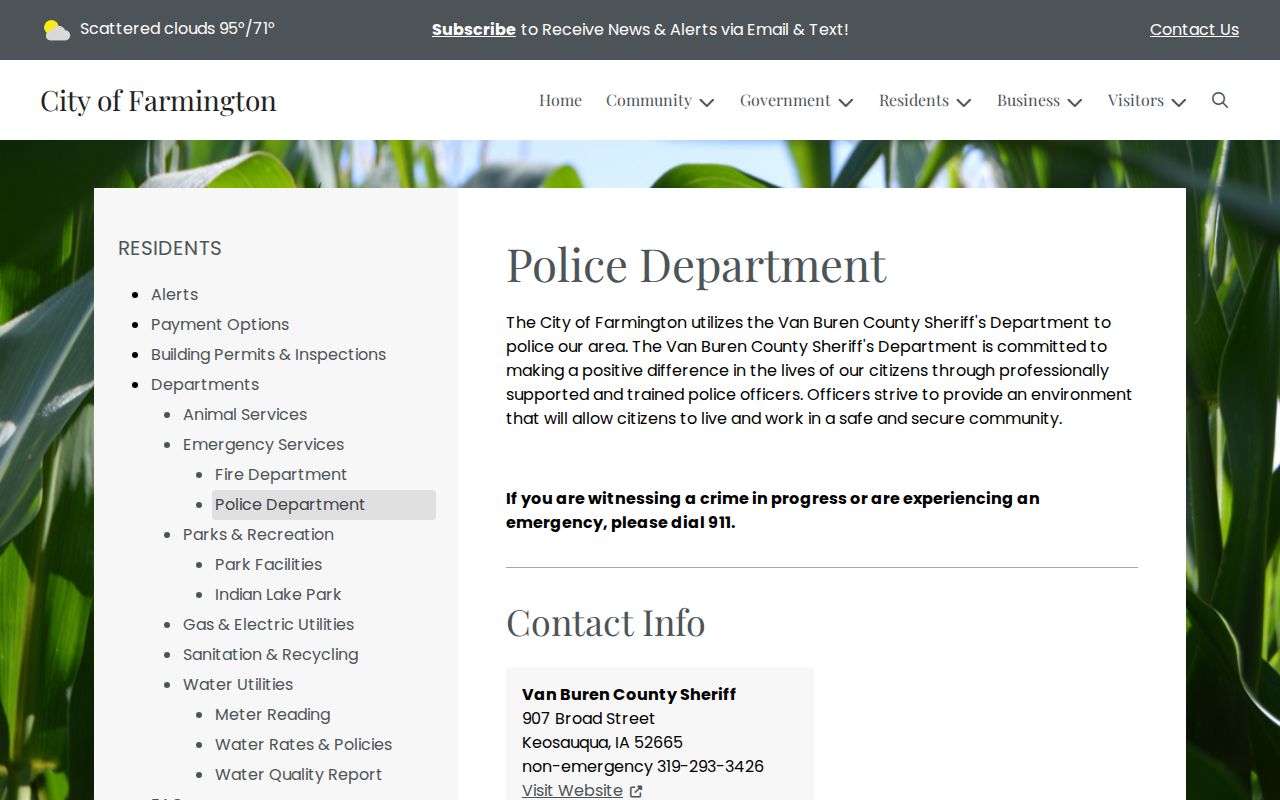Click the 907 Broad Street address line
The width and height of the screenshot is (1280, 800).
[x=588, y=718]
